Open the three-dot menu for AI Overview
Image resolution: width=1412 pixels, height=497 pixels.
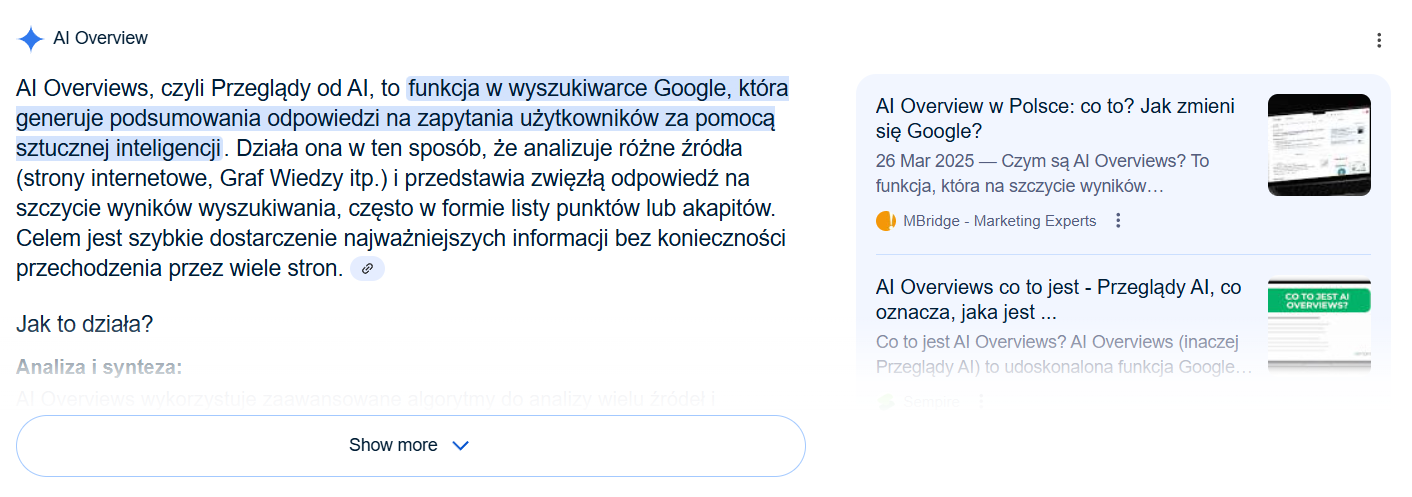(1379, 40)
